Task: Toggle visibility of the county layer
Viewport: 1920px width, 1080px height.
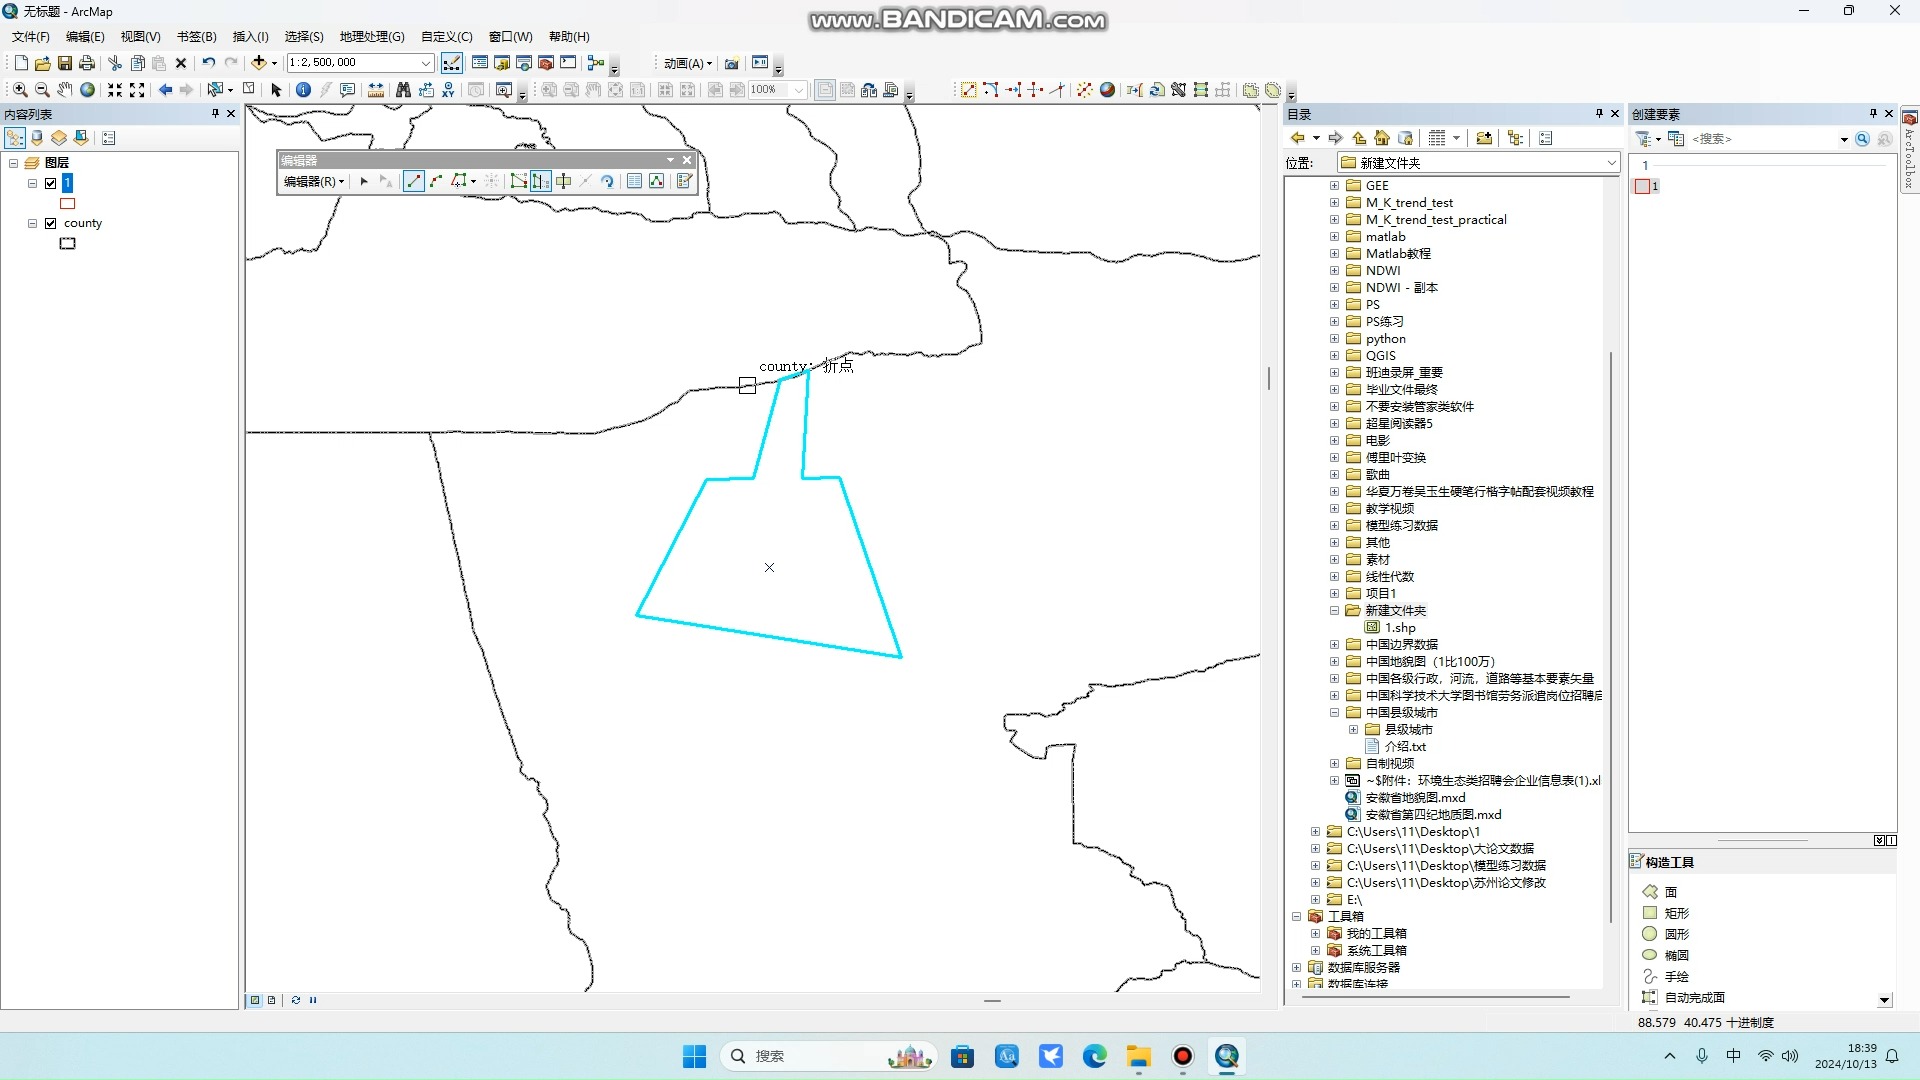Action: pos(50,223)
